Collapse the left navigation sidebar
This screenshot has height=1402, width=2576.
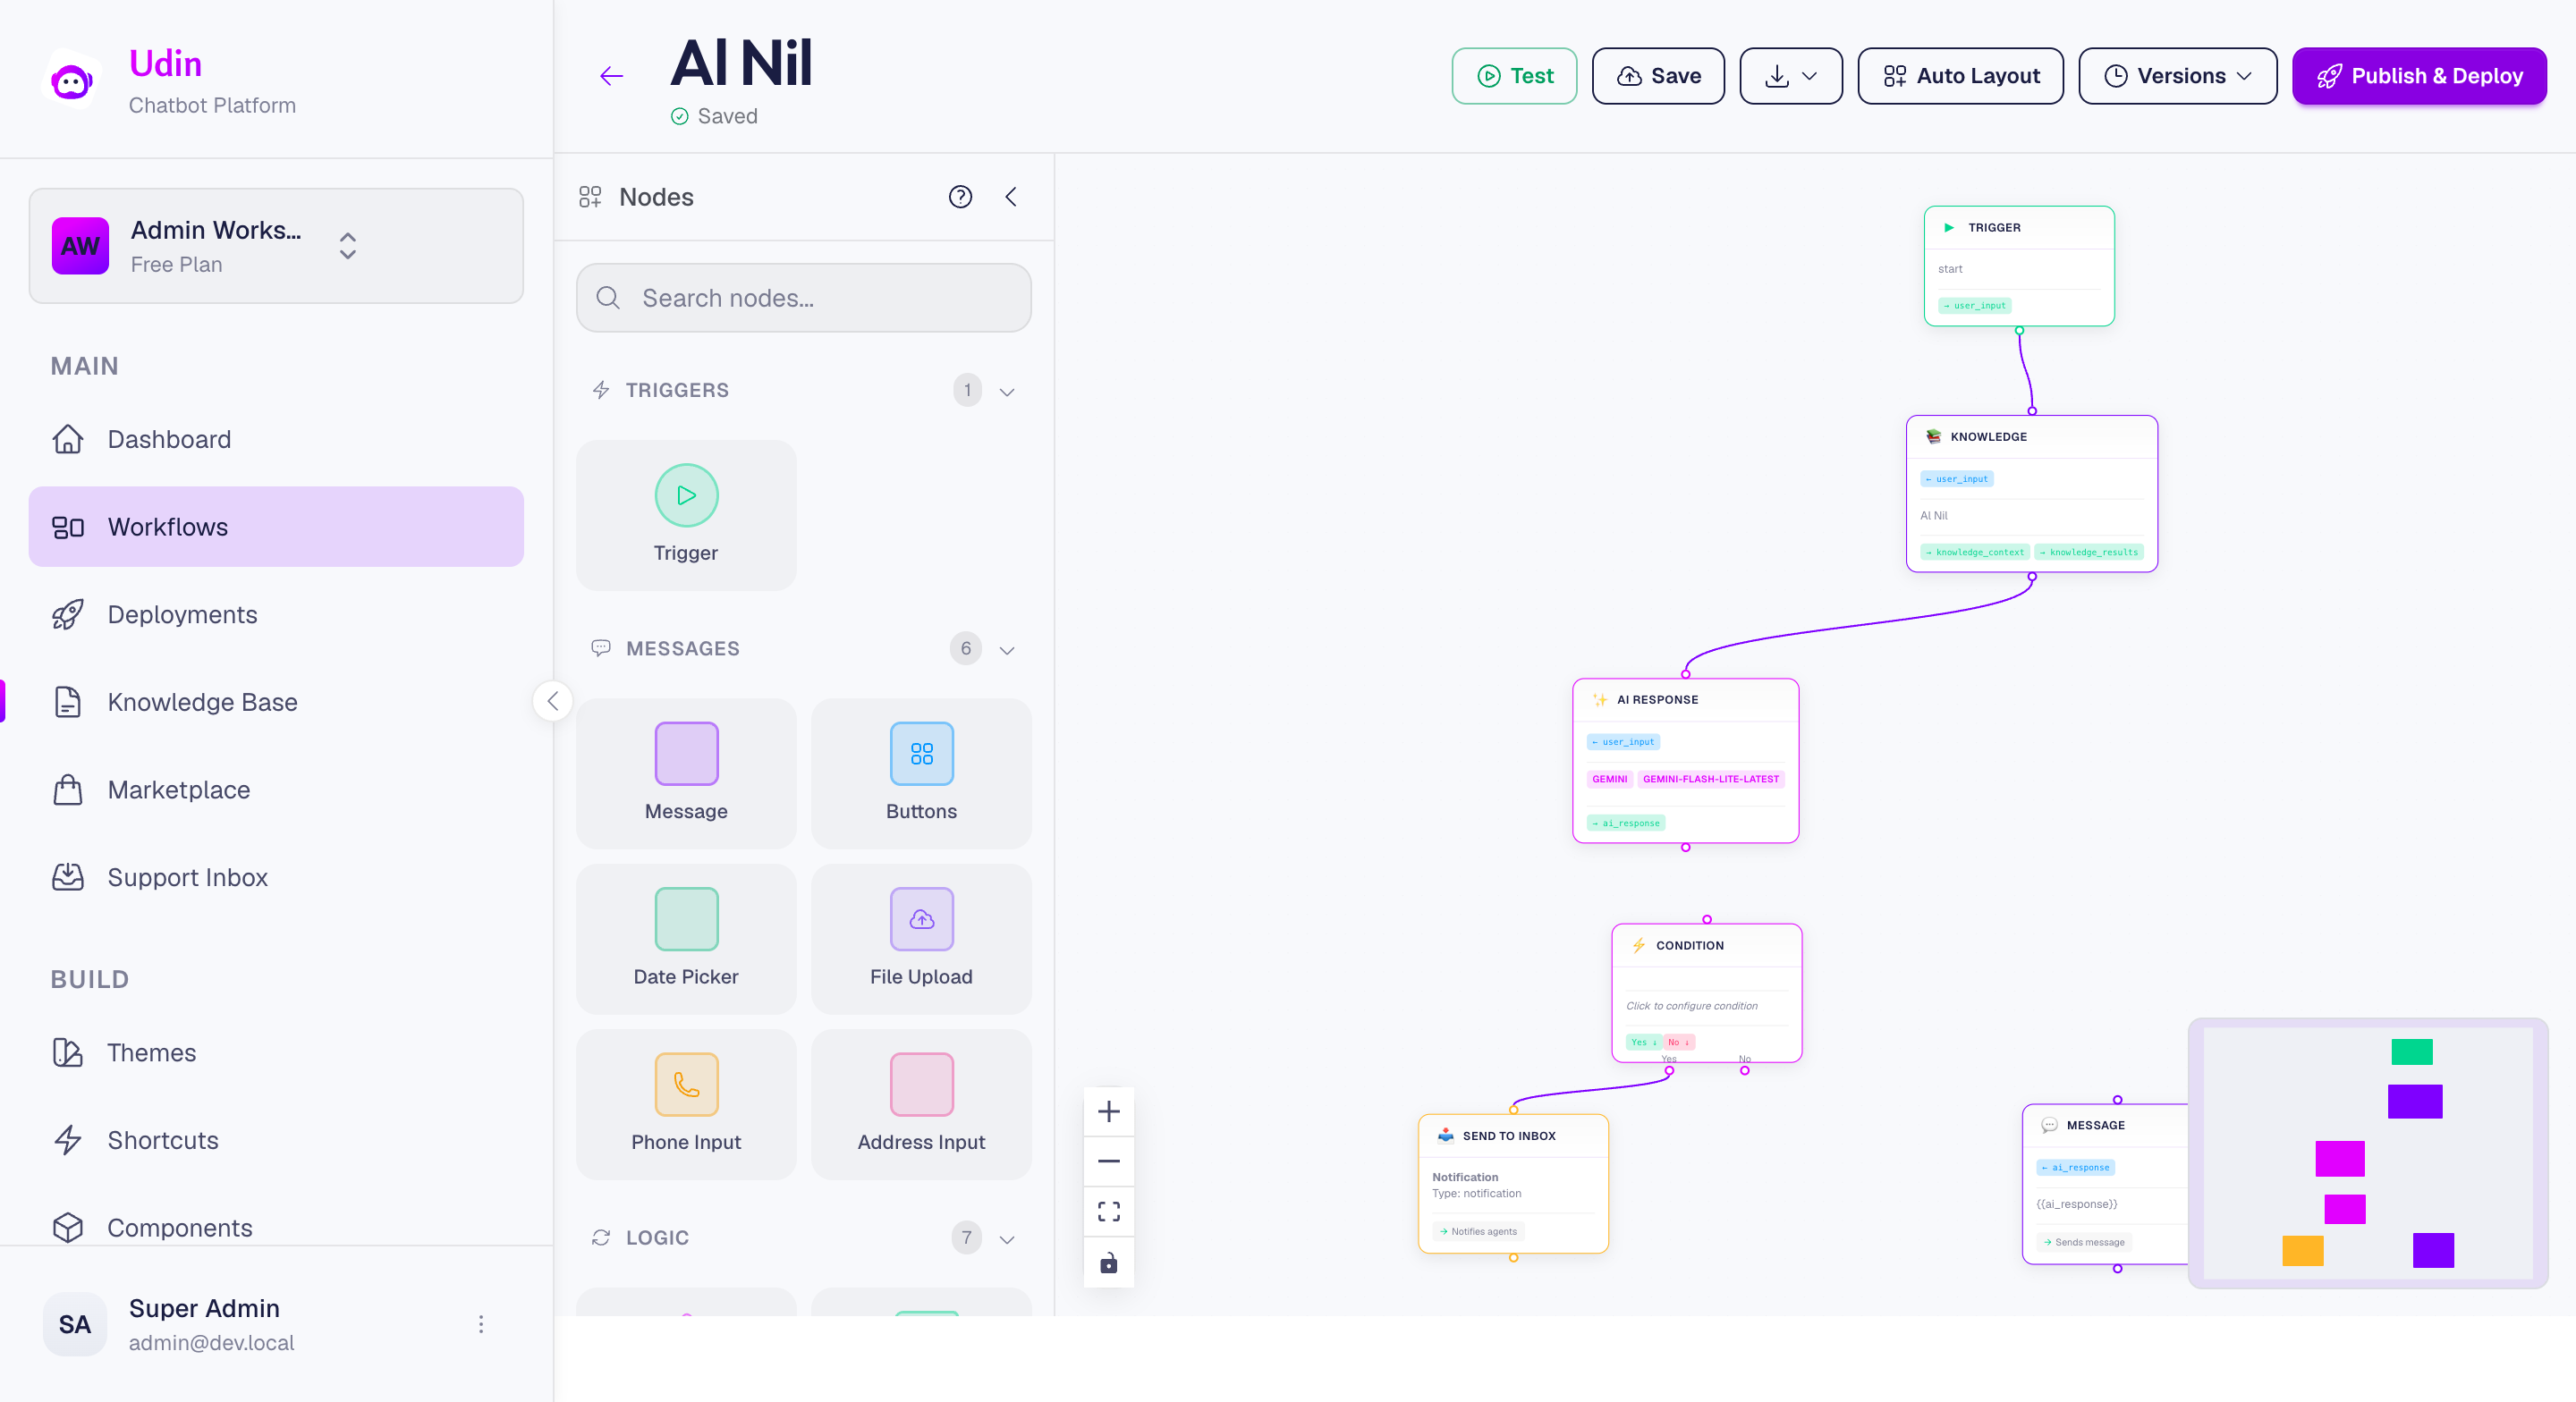click(x=552, y=700)
